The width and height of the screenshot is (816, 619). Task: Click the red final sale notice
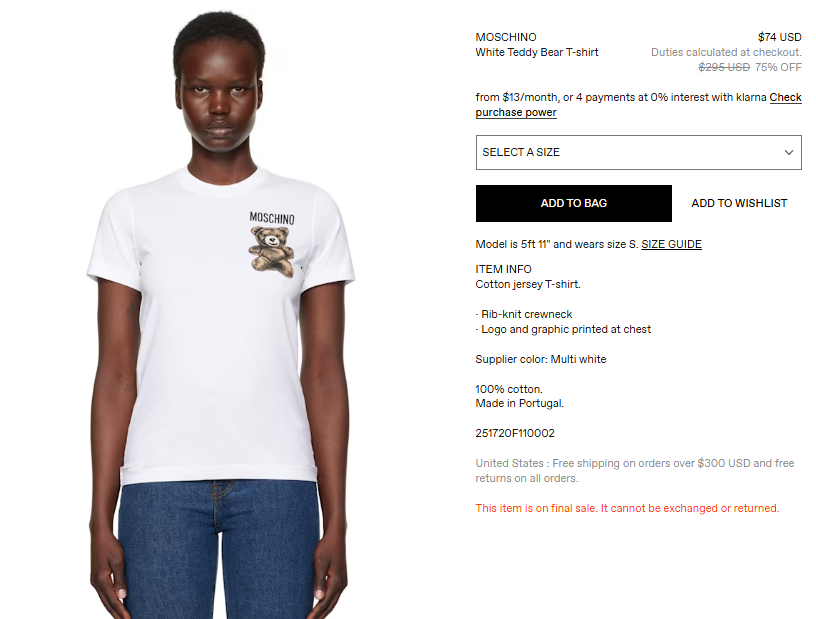point(627,508)
